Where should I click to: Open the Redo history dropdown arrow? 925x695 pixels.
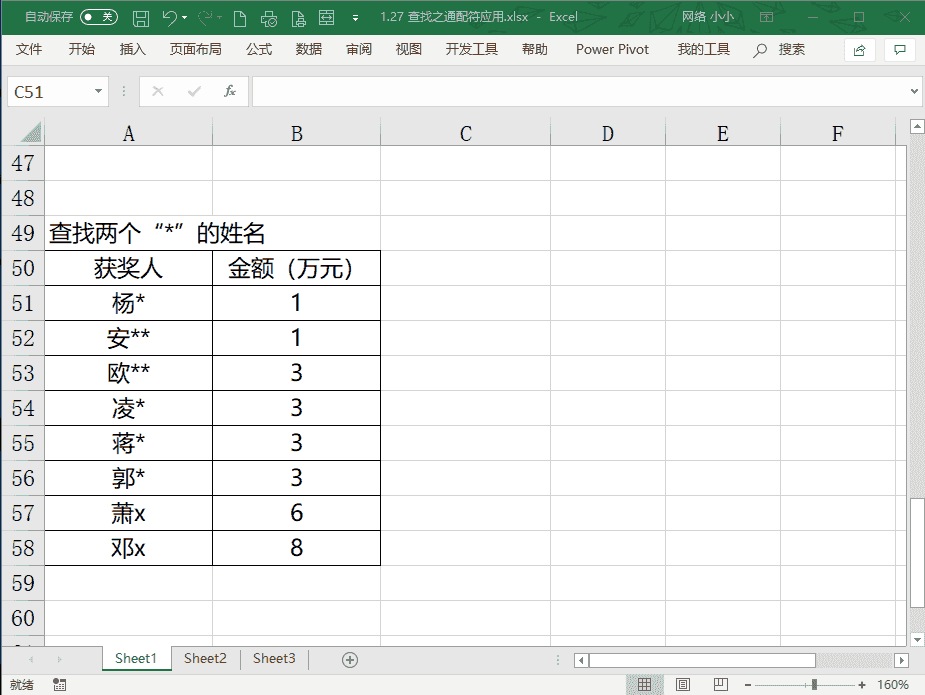click(219, 18)
